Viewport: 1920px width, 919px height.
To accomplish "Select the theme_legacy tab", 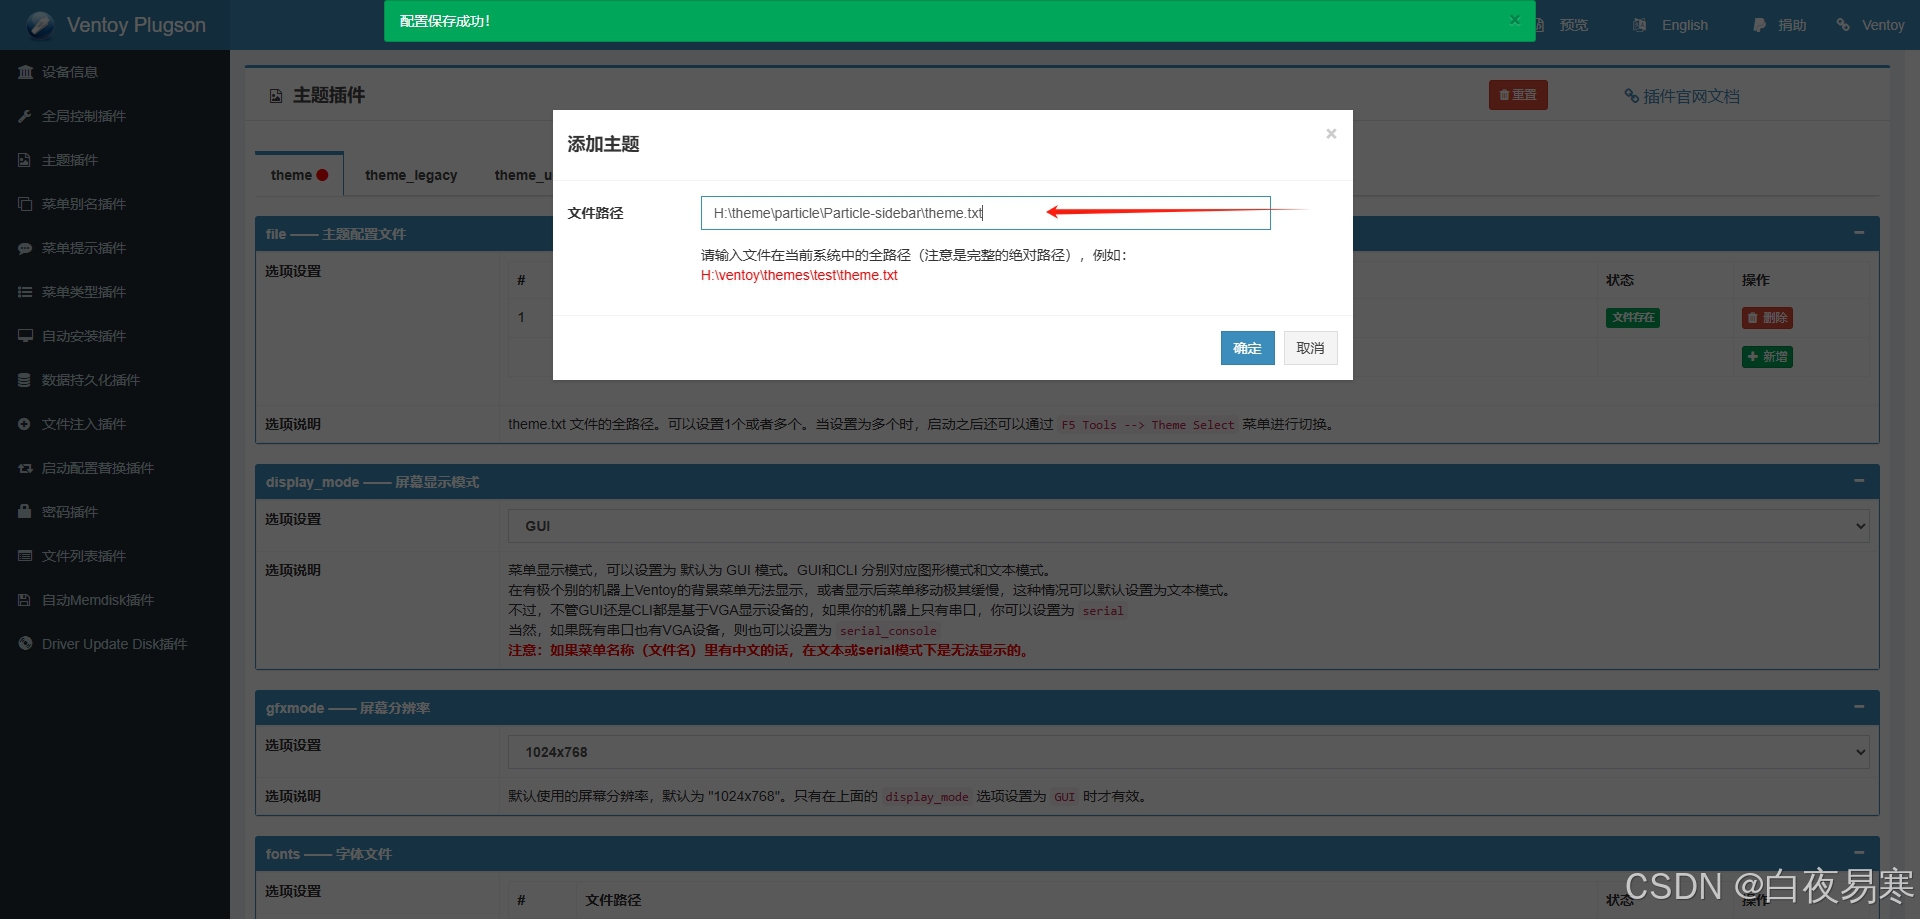I will 411,175.
